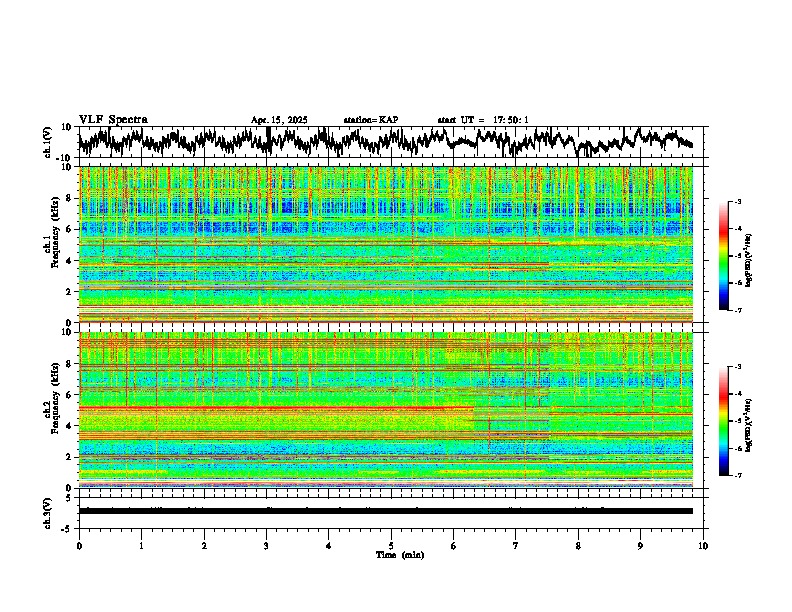Click the "4" kHz tick on ch.2 spectrogram axis

pos(69,426)
